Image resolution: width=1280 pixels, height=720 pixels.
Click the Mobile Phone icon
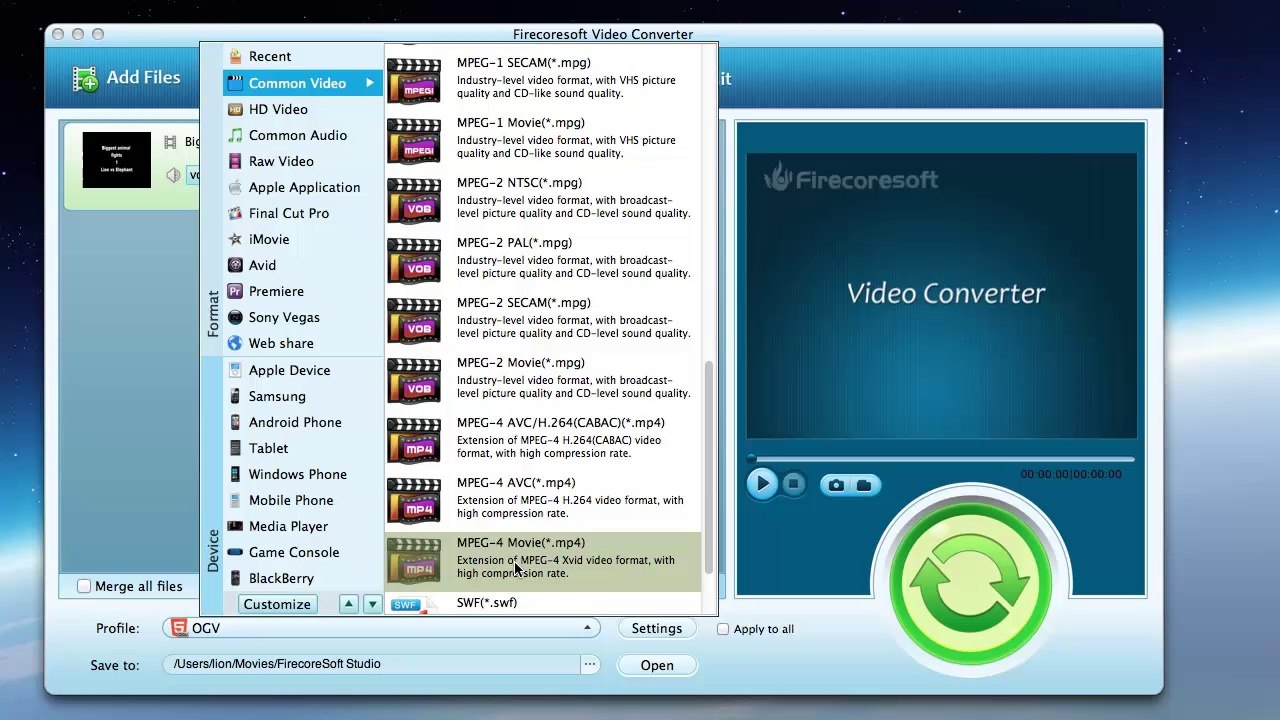pyautogui.click(x=235, y=500)
